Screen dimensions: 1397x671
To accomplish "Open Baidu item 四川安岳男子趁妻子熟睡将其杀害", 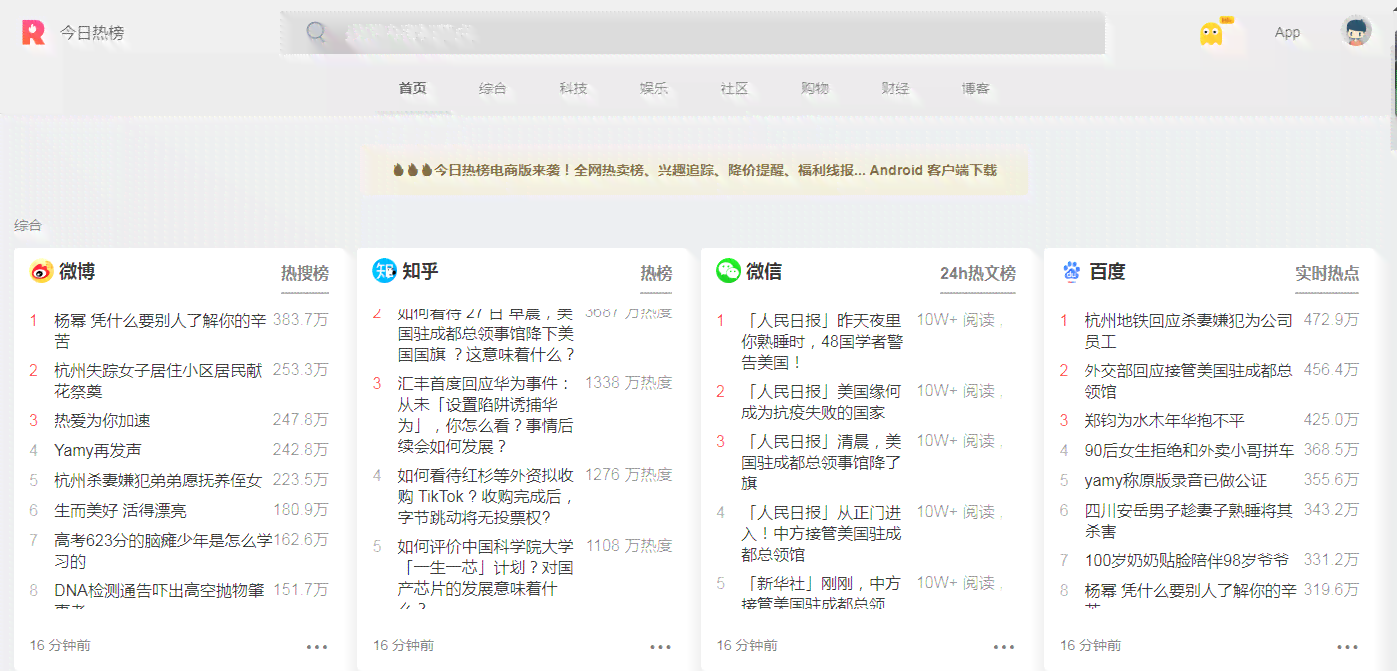I will 1189,521.
